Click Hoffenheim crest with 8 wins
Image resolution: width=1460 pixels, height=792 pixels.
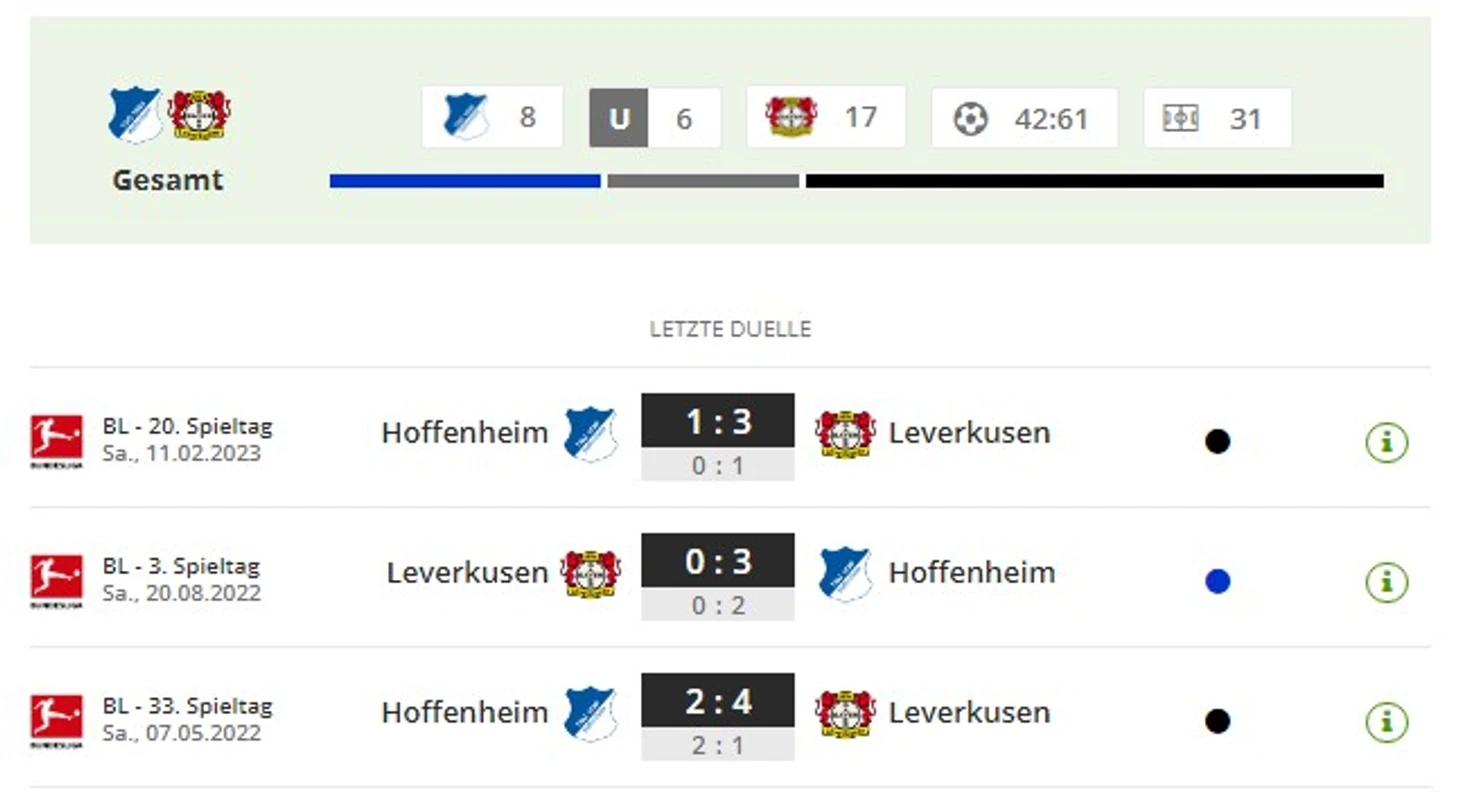[x=465, y=116]
